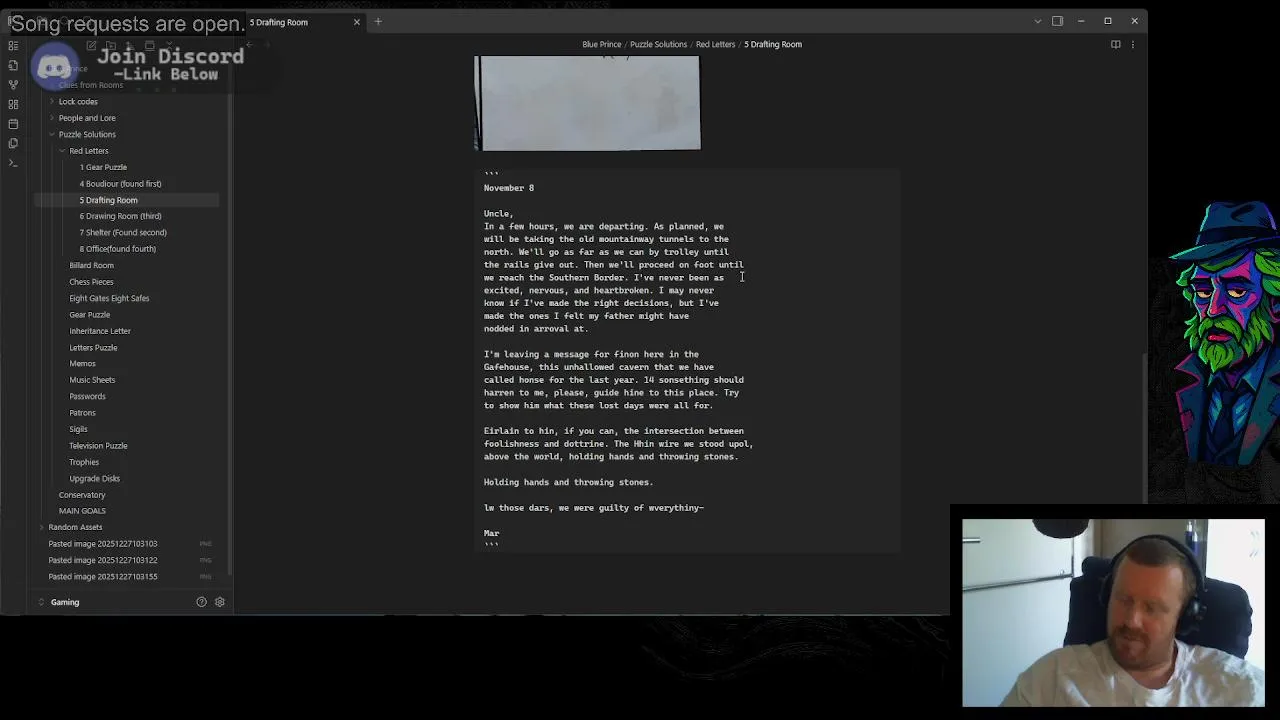
Task: Expand the Lock codes folder
Action: 78,101
